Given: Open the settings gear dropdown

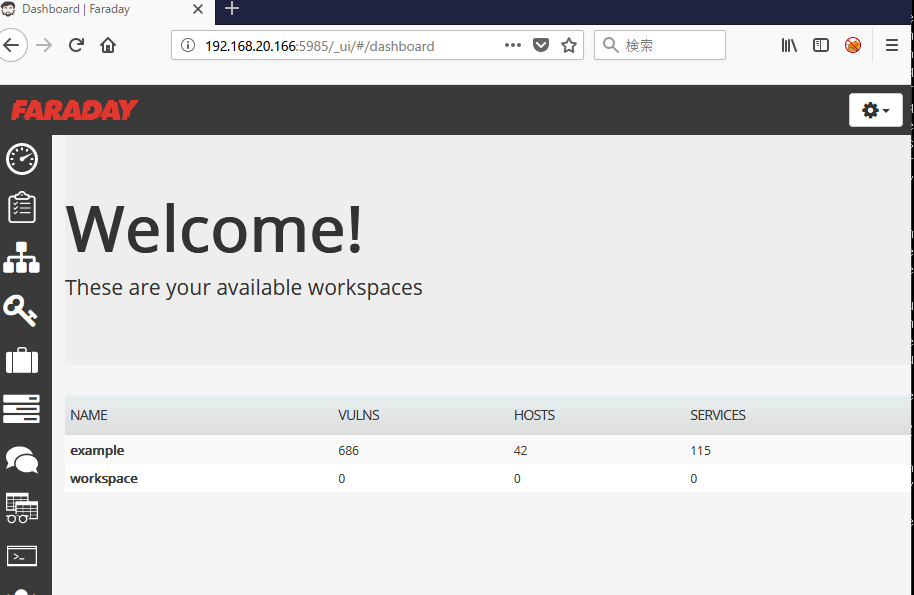Looking at the screenshot, I should point(876,110).
